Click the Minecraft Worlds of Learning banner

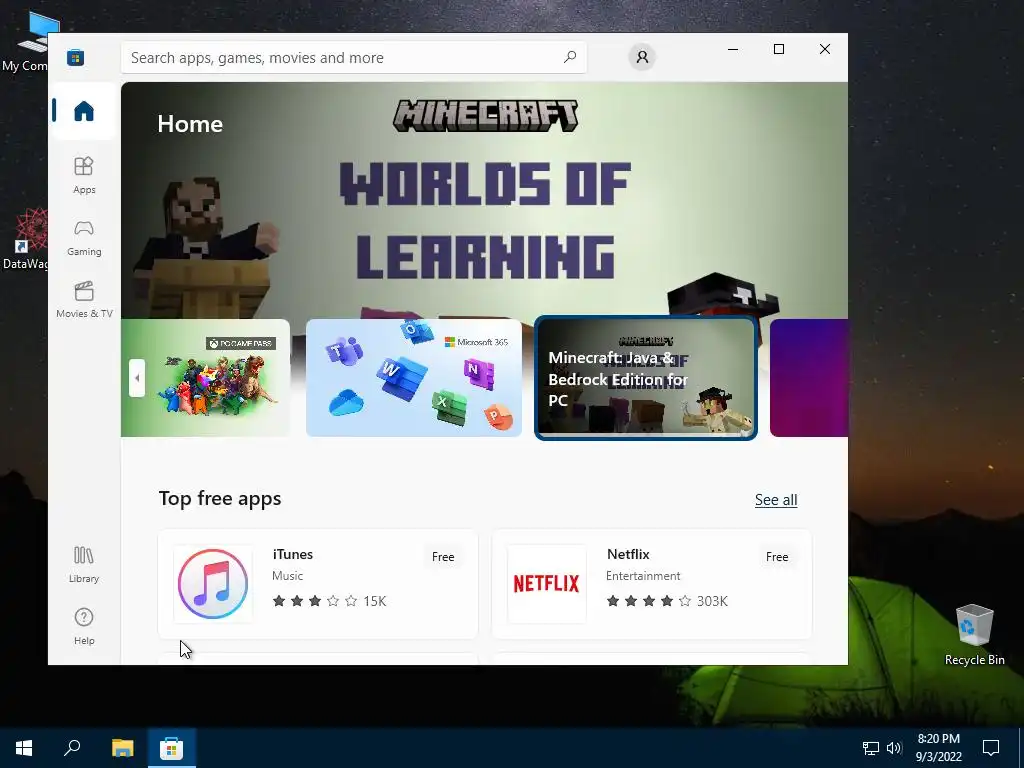pos(485,200)
